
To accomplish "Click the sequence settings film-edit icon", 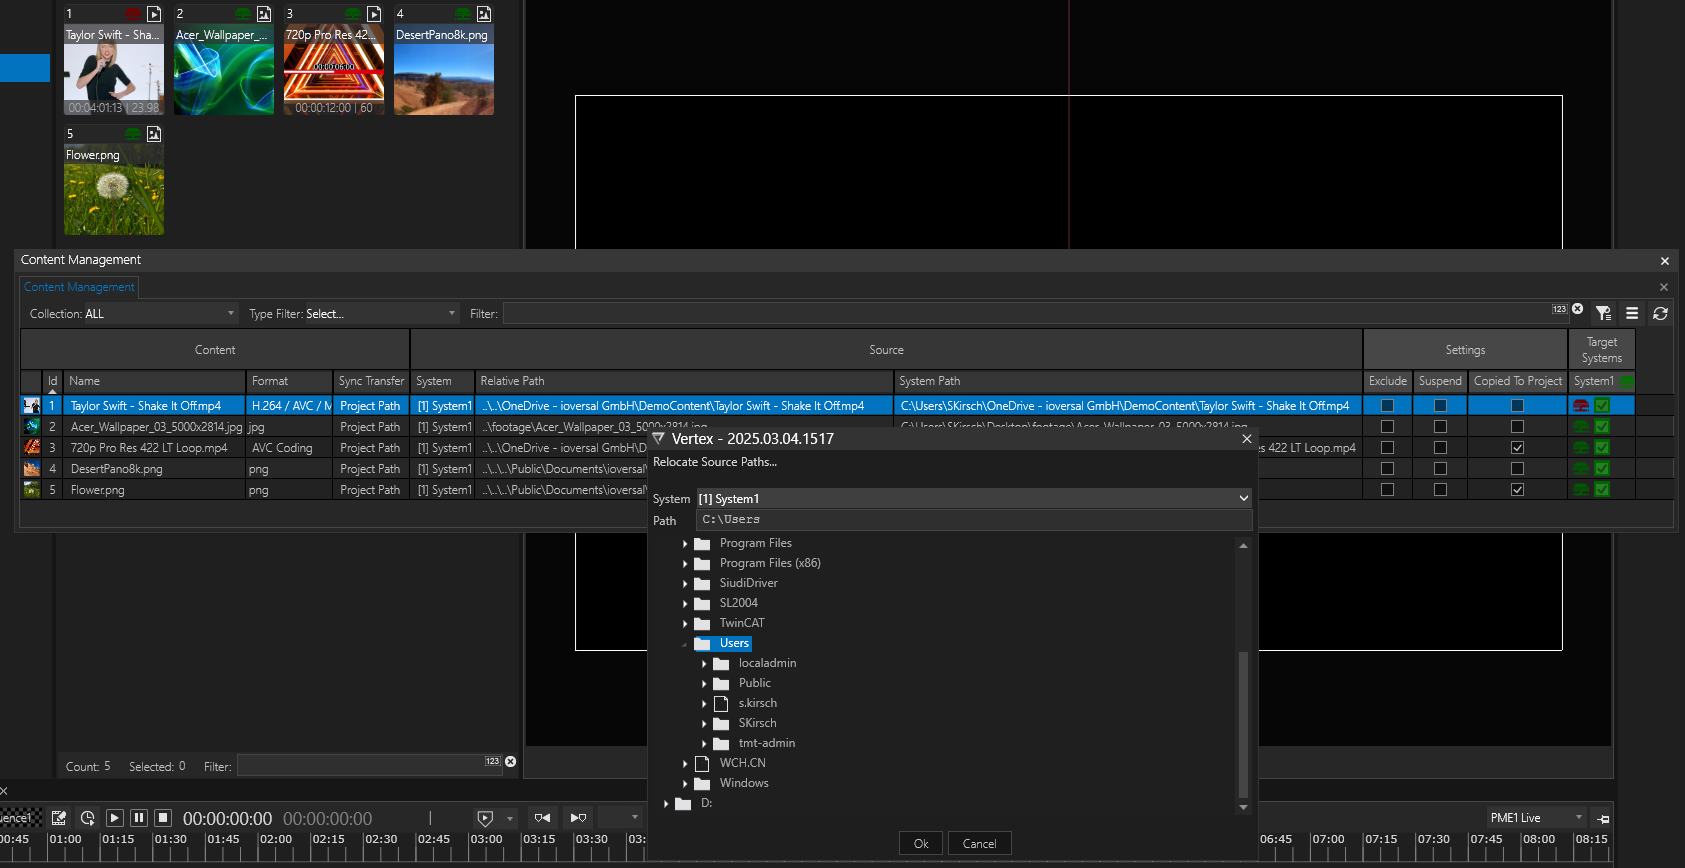I will pos(59,818).
